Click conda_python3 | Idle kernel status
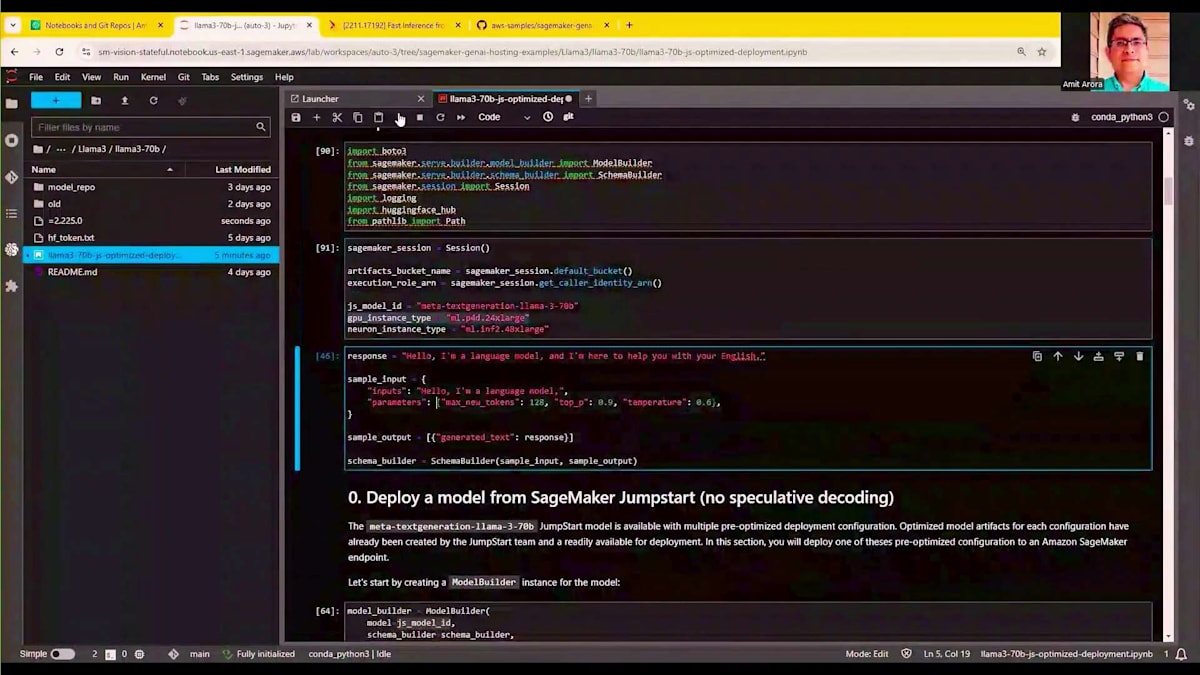 click(x=349, y=654)
